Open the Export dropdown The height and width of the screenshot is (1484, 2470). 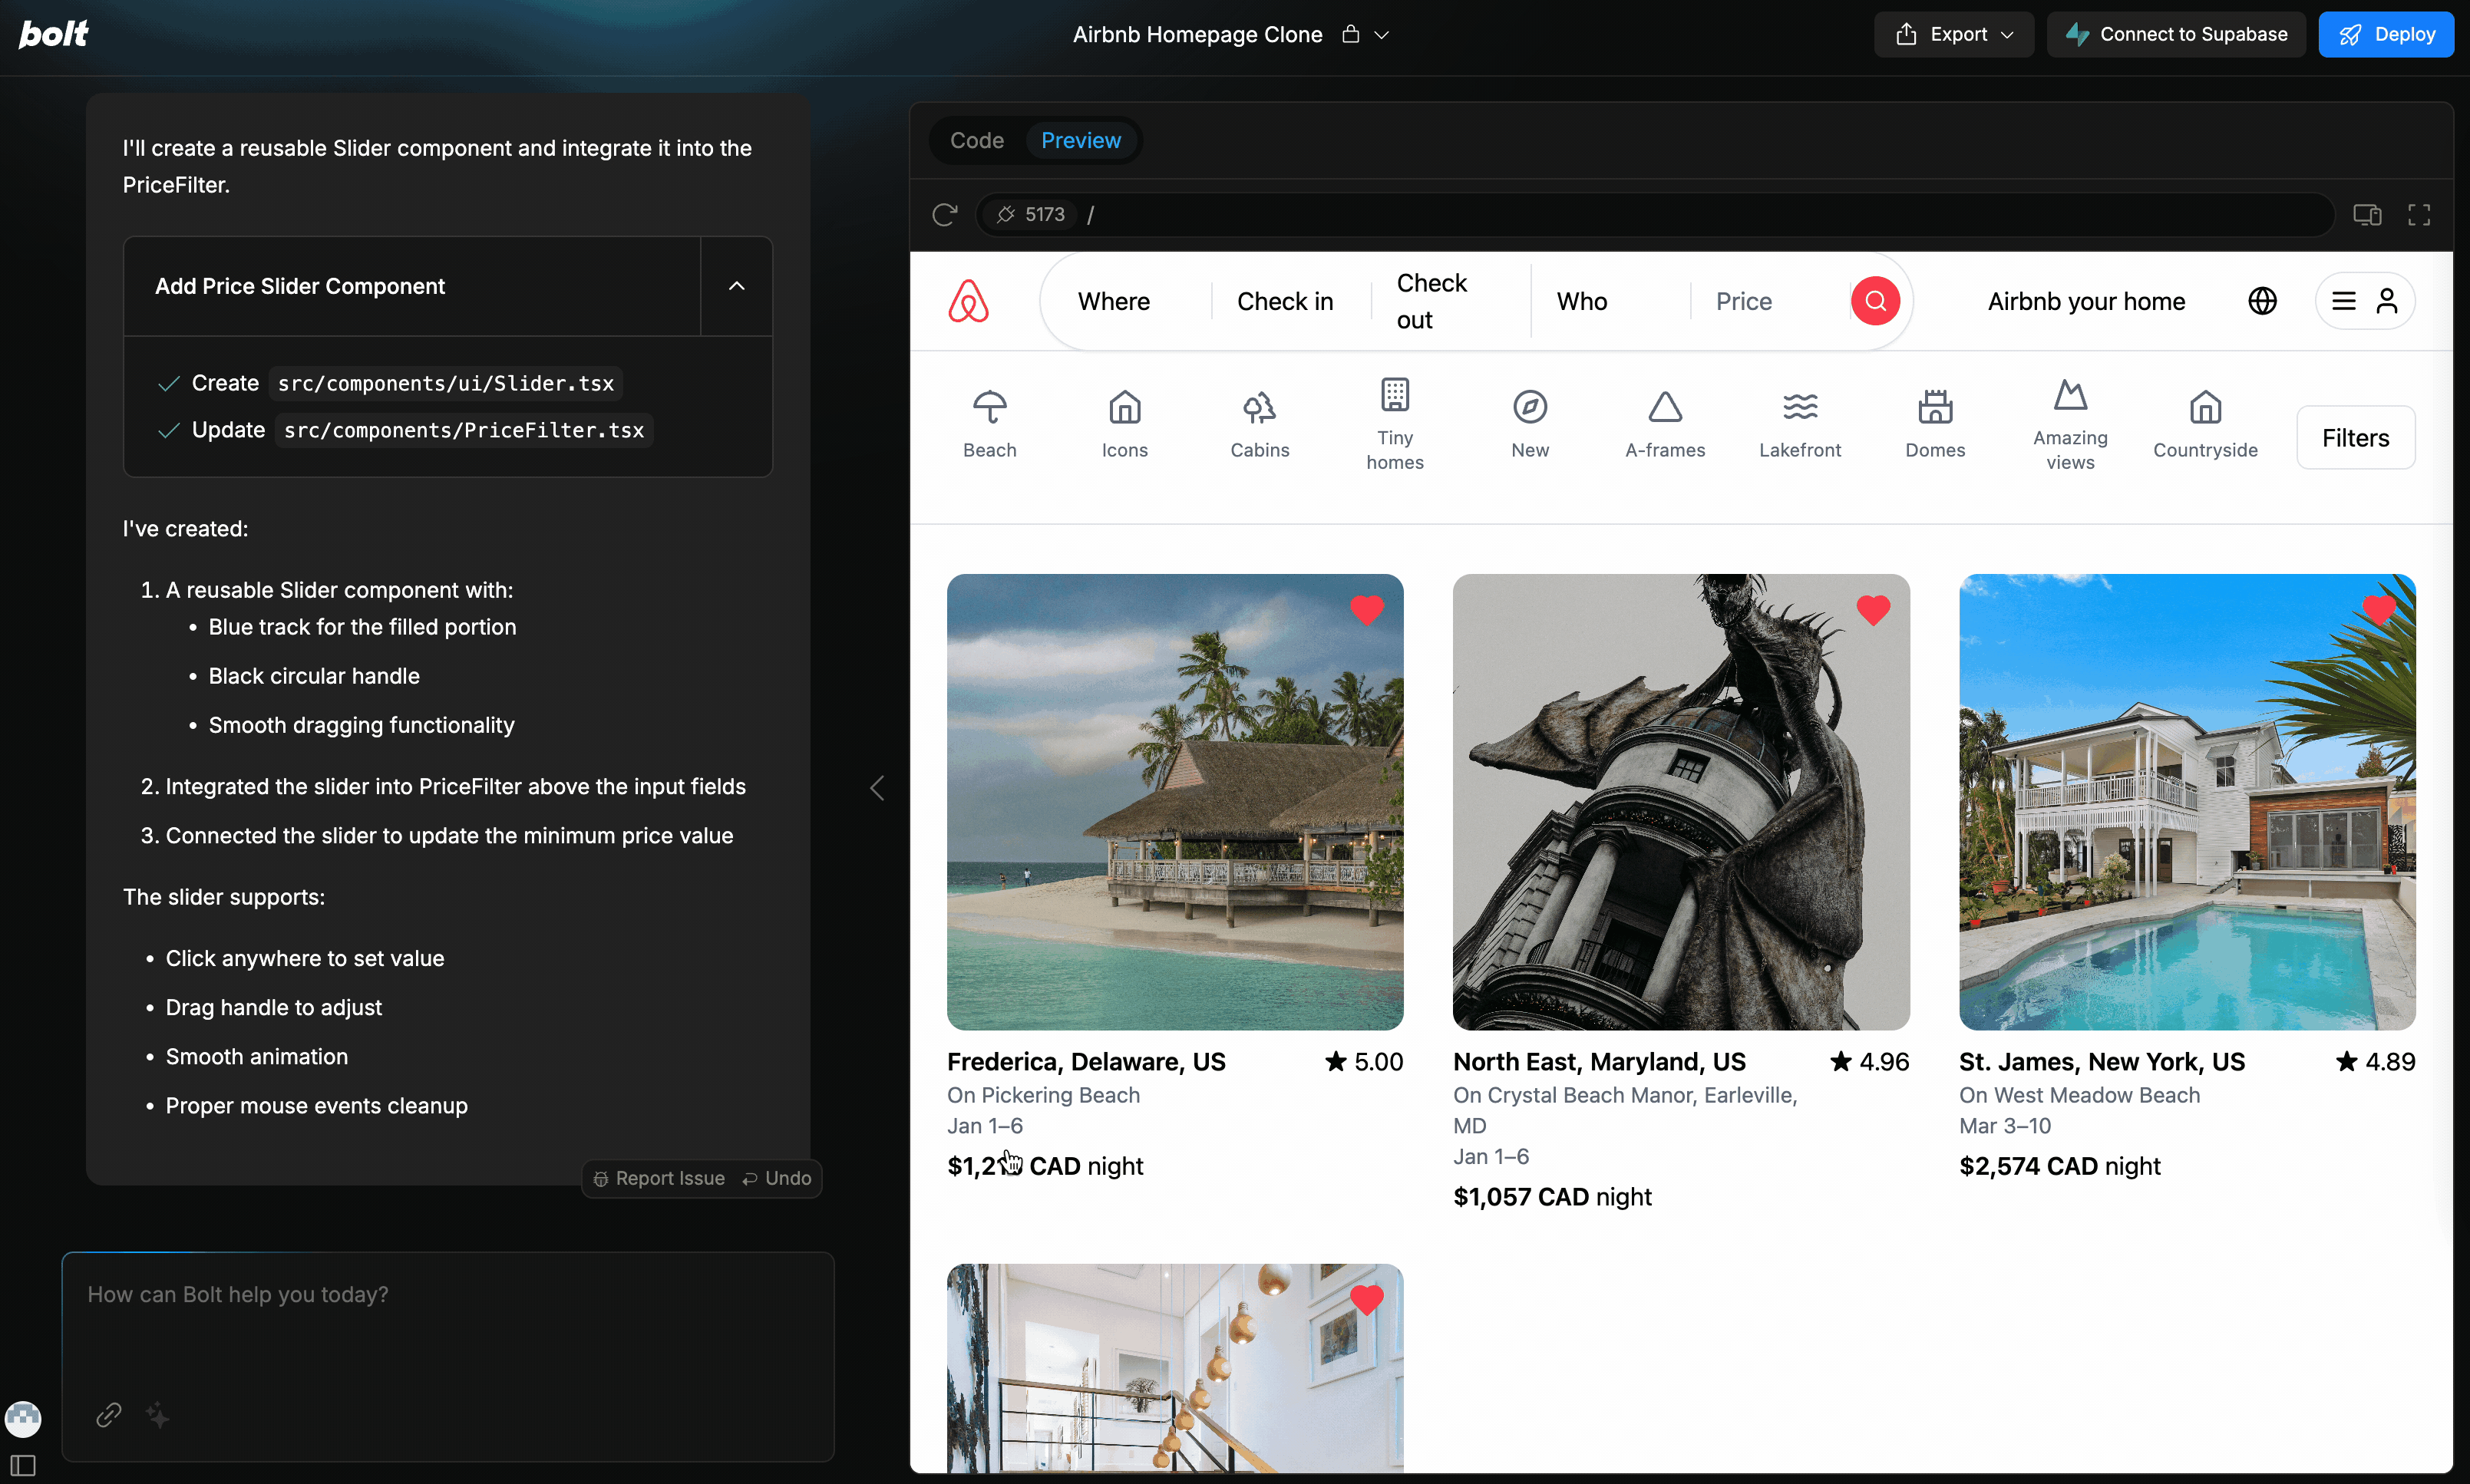tap(1954, 34)
